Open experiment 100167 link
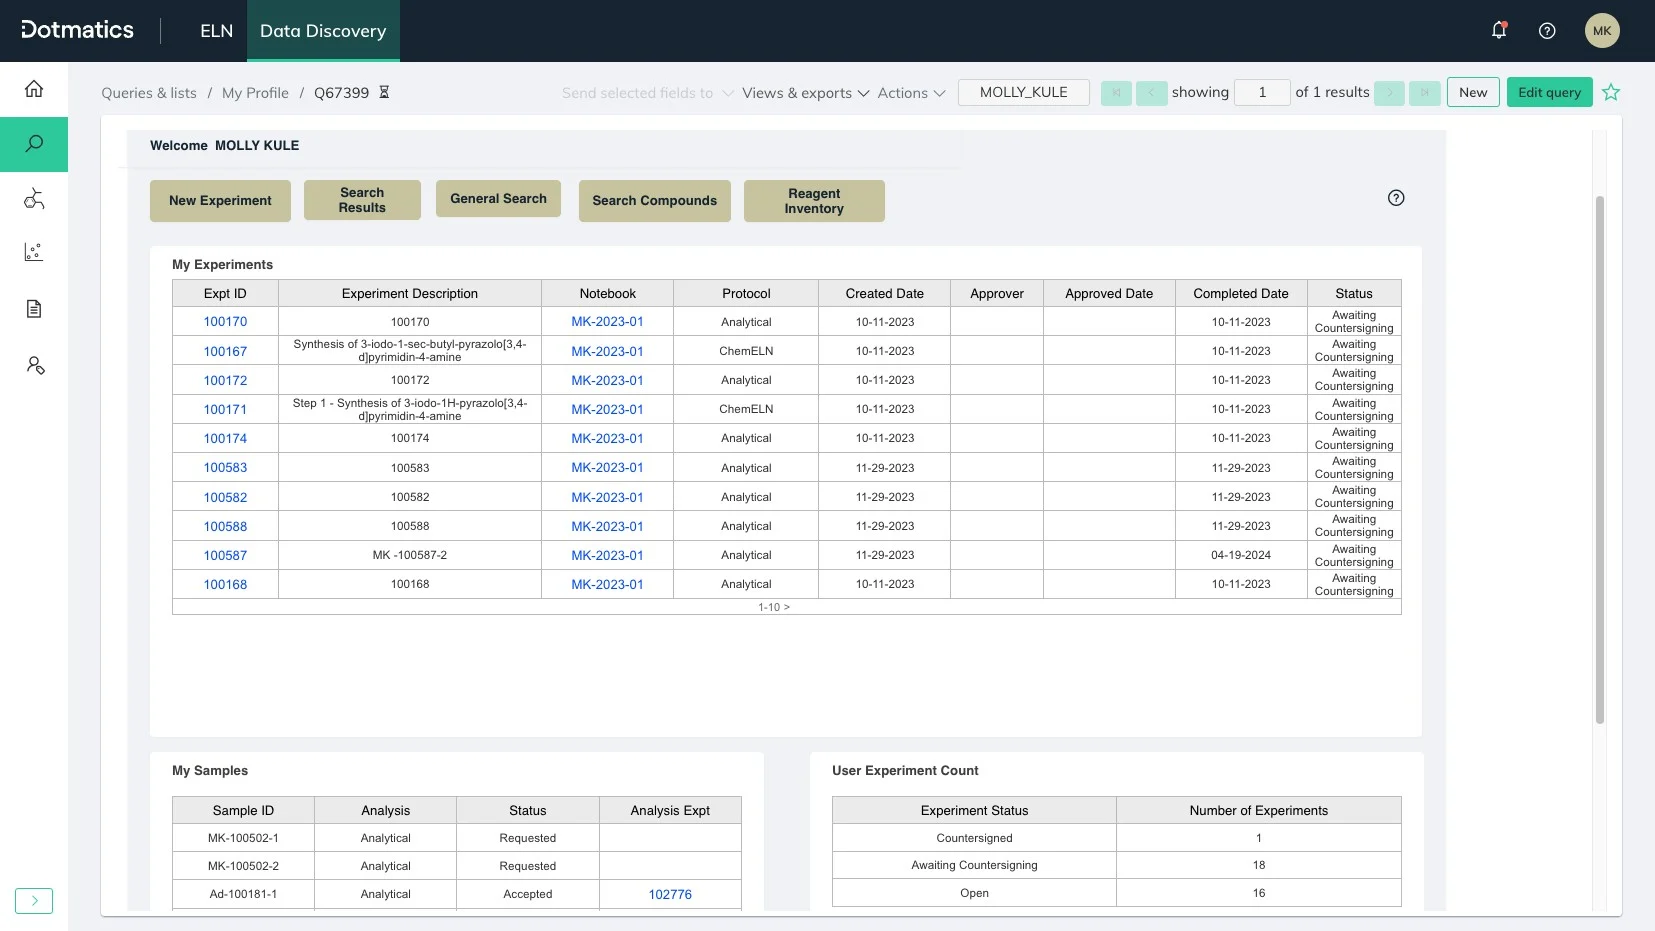The image size is (1655, 931). [225, 352]
